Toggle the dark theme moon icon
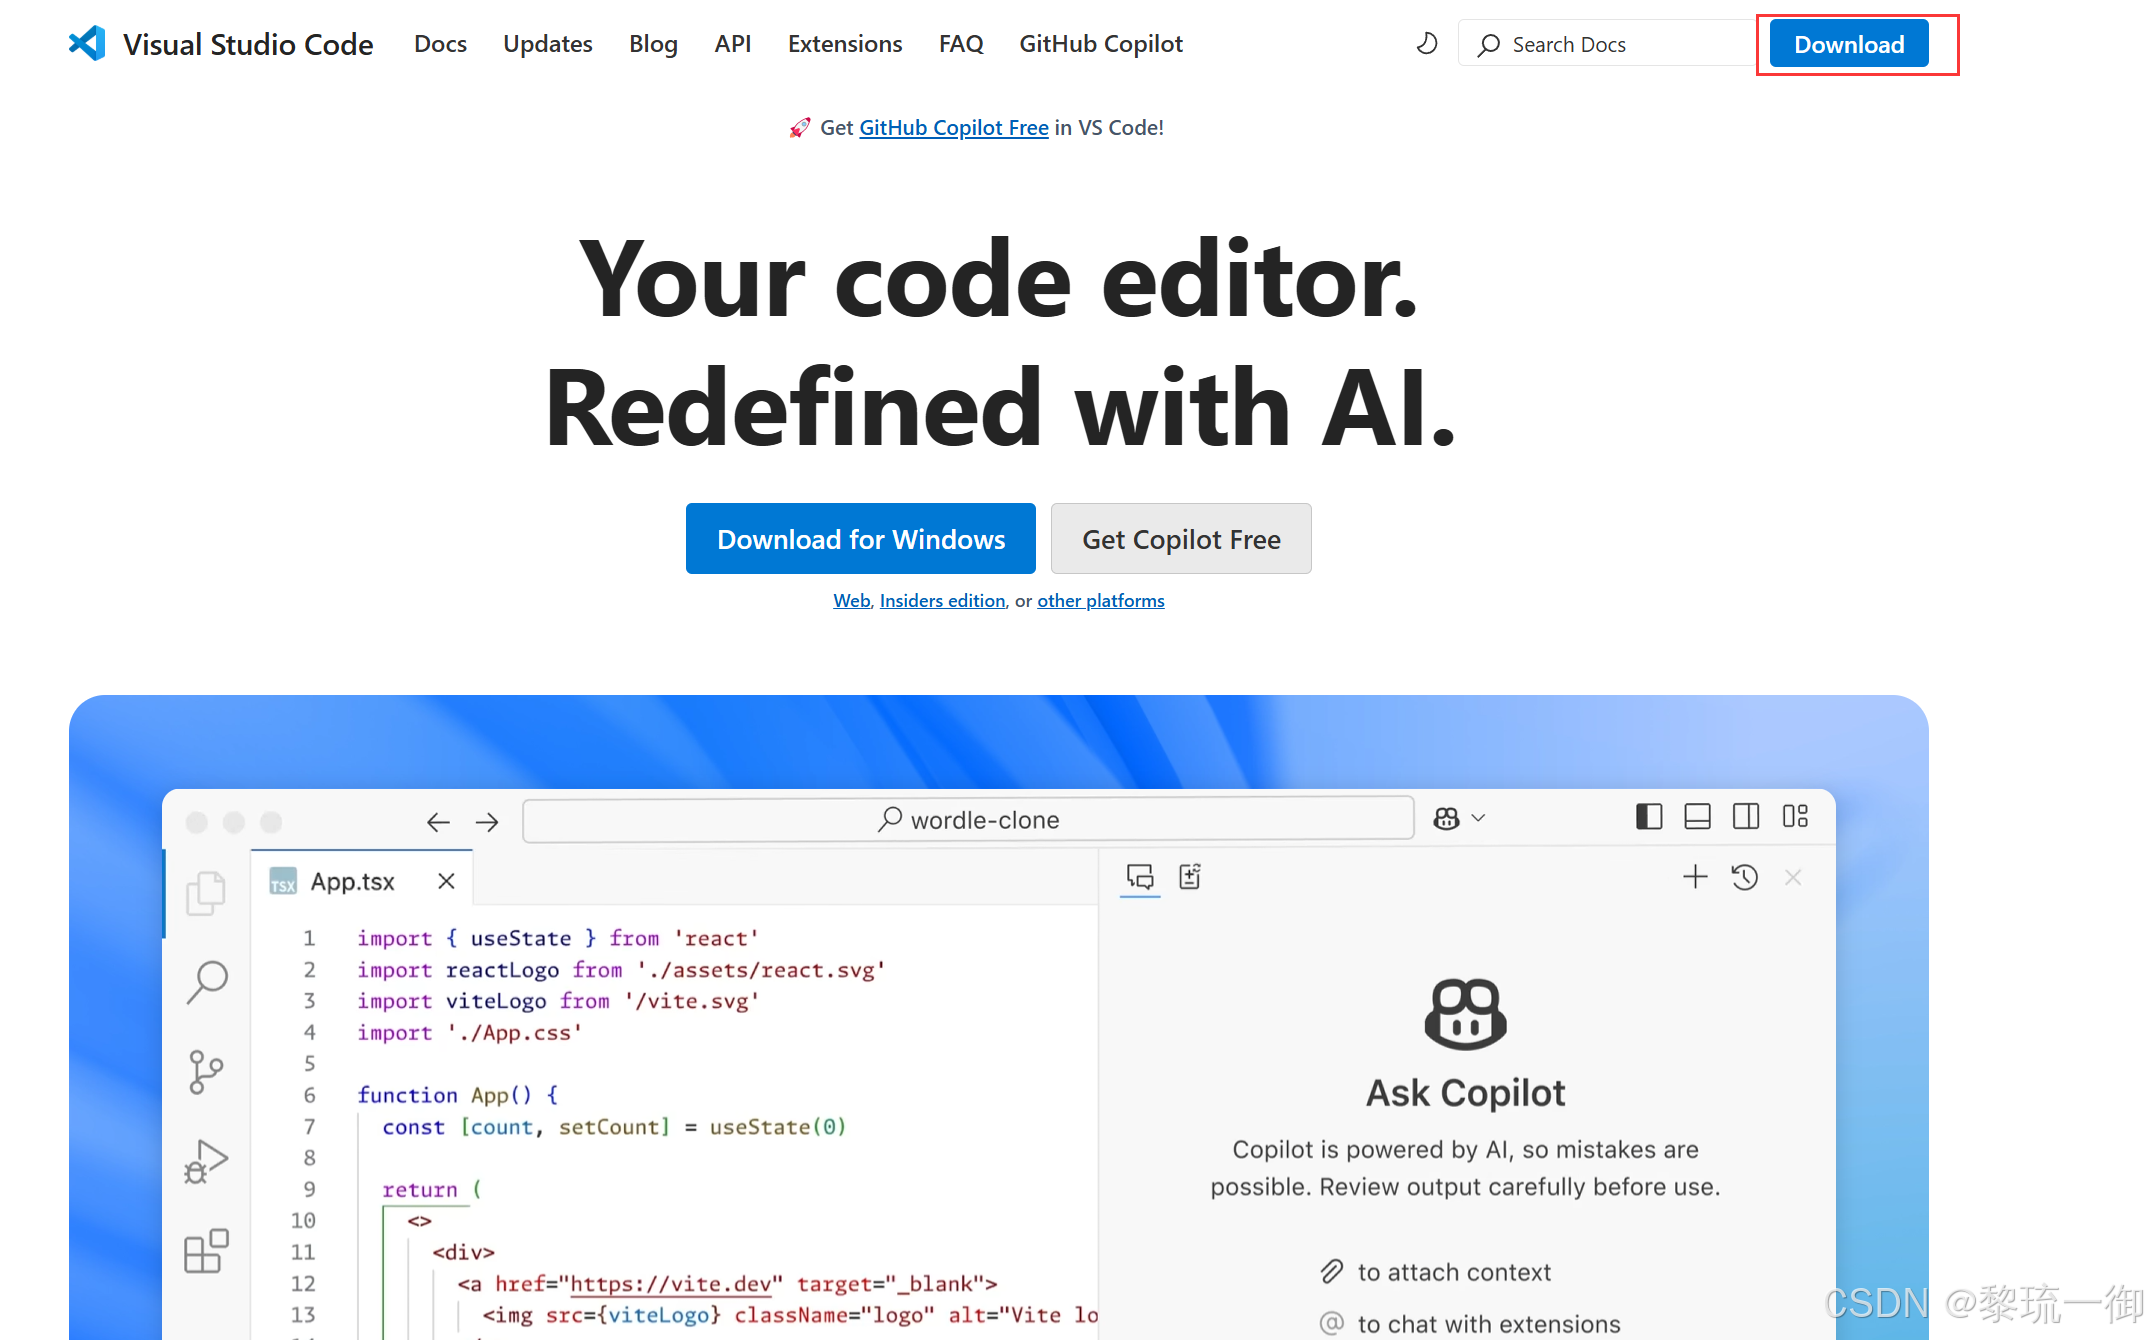 click(1426, 44)
